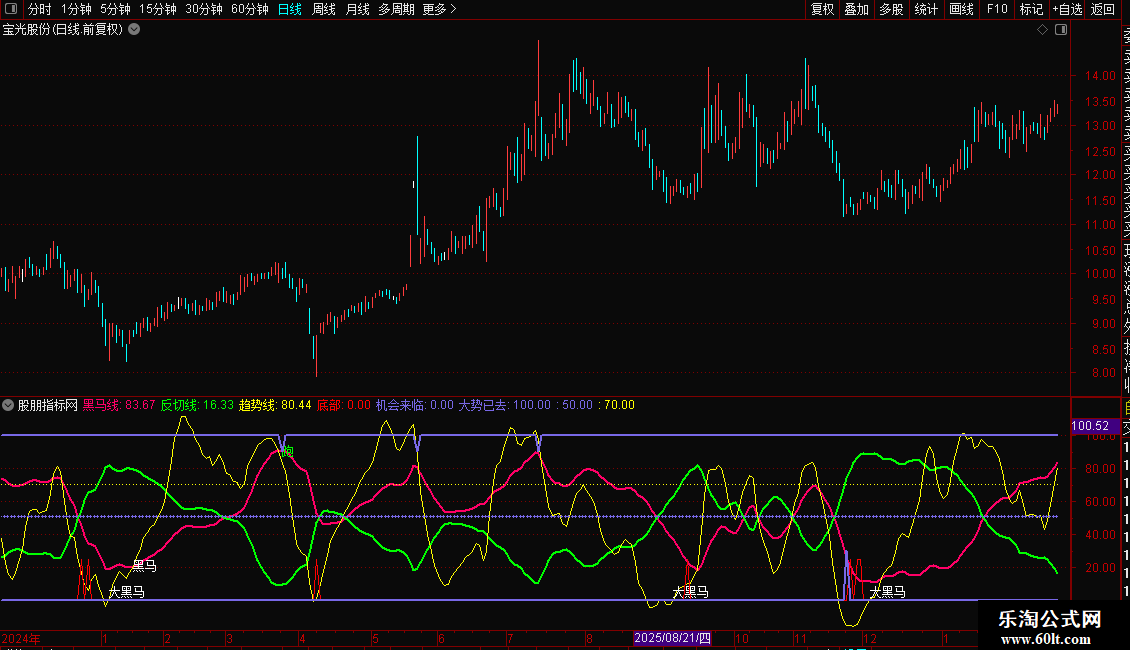Click the 标记 mark tool

click(1031, 10)
